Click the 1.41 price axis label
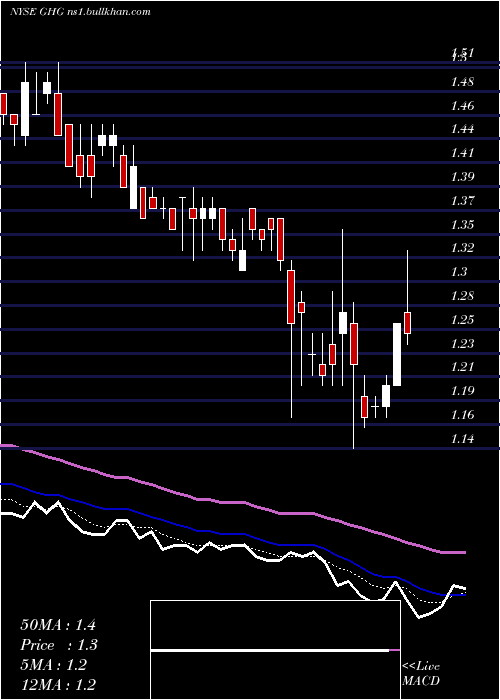Image resolution: width=500 pixels, height=700 pixels. point(462,153)
